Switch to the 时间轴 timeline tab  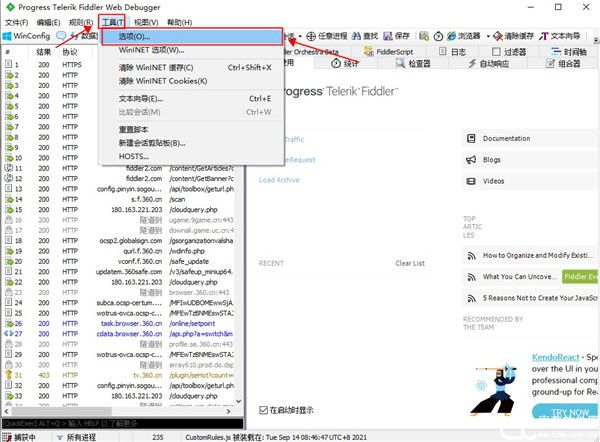[569, 51]
